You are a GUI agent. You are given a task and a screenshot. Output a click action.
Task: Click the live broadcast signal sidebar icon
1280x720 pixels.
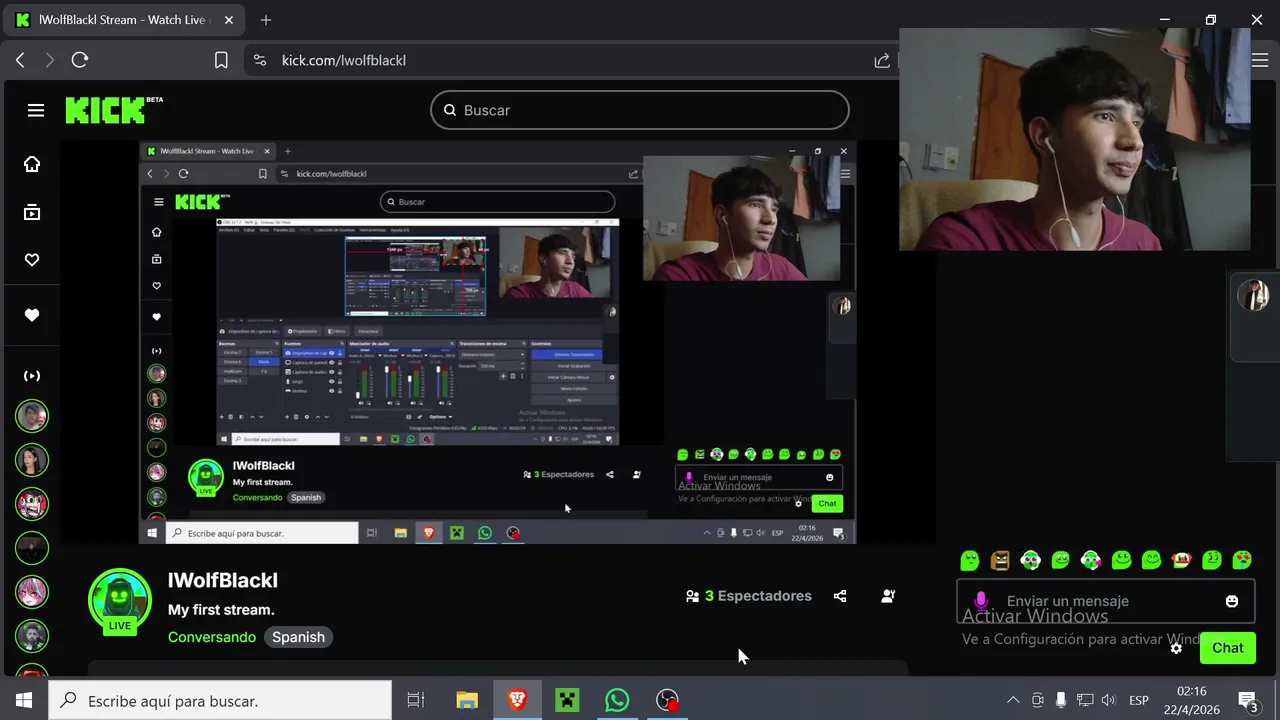coord(32,376)
